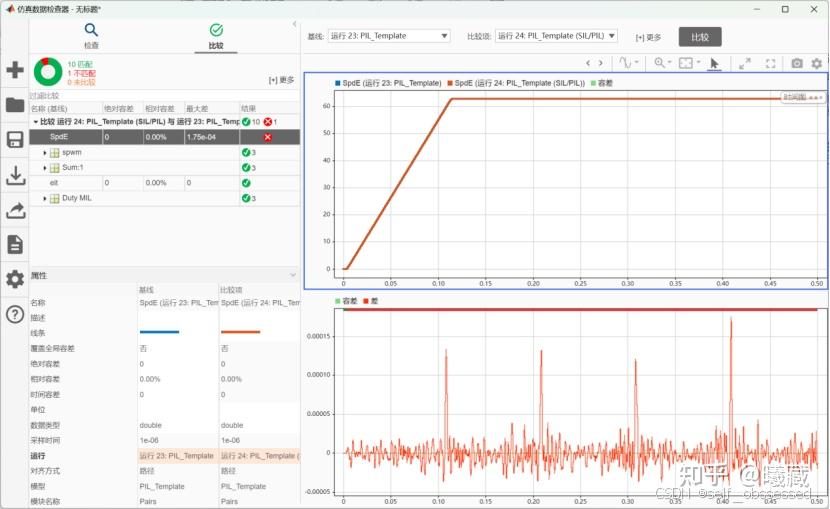Open the 基线 run 23 dropdown
This screenshot has width=830, height=509.
(x=389, y=36)
